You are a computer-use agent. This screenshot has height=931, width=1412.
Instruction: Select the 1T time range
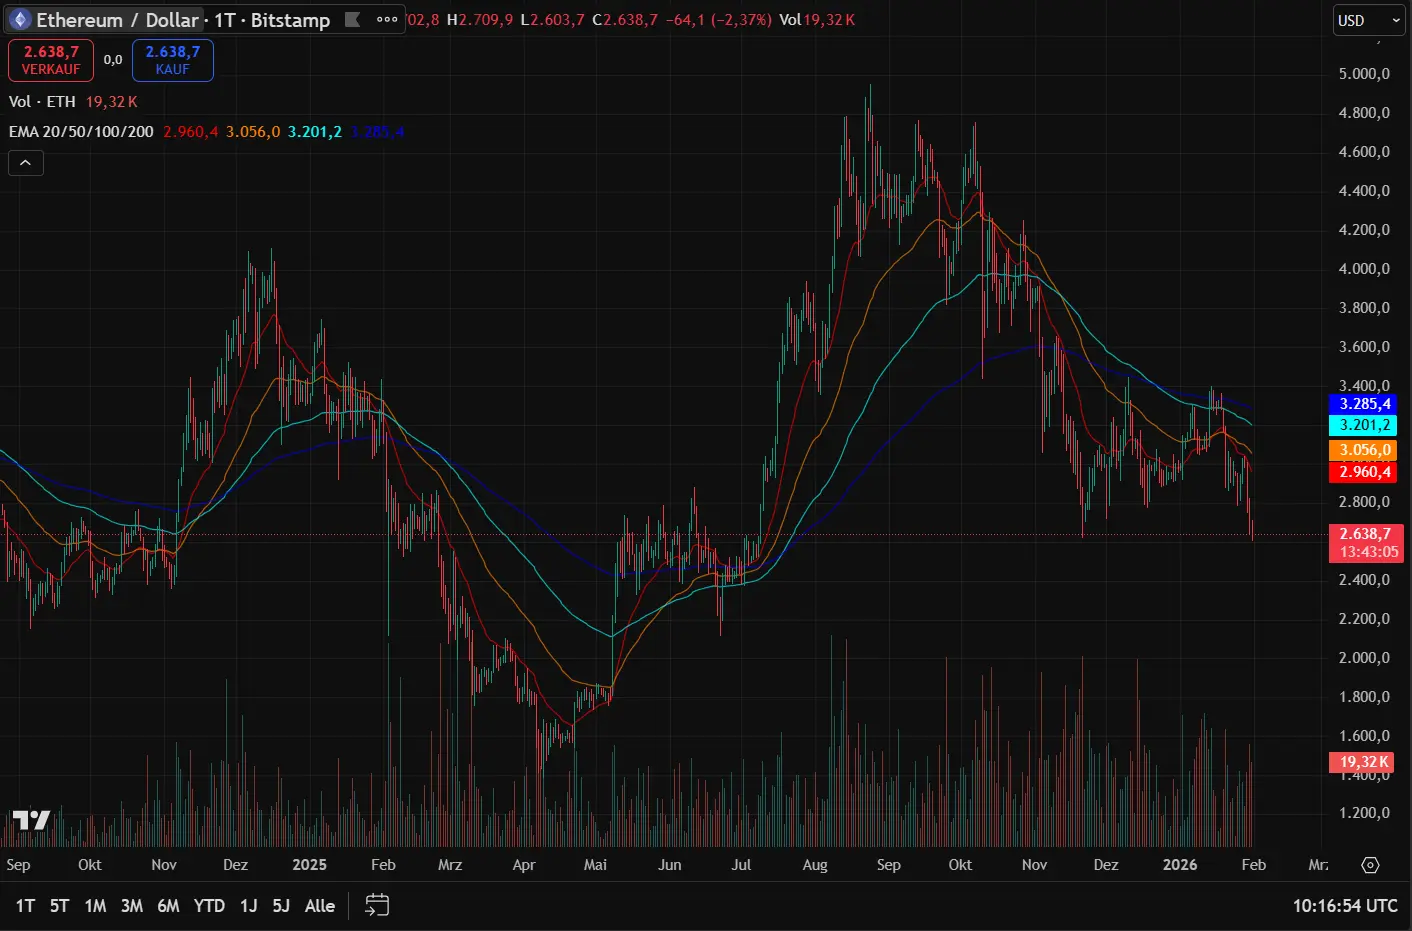[x=25, y=906]
